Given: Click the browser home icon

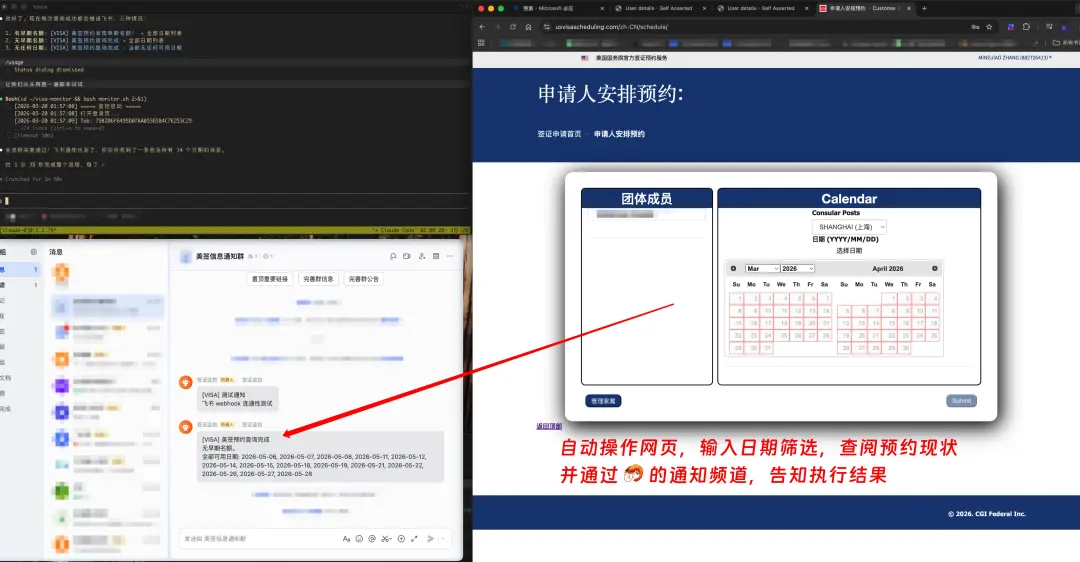Looking at the screenshot, I should point(528,27).
